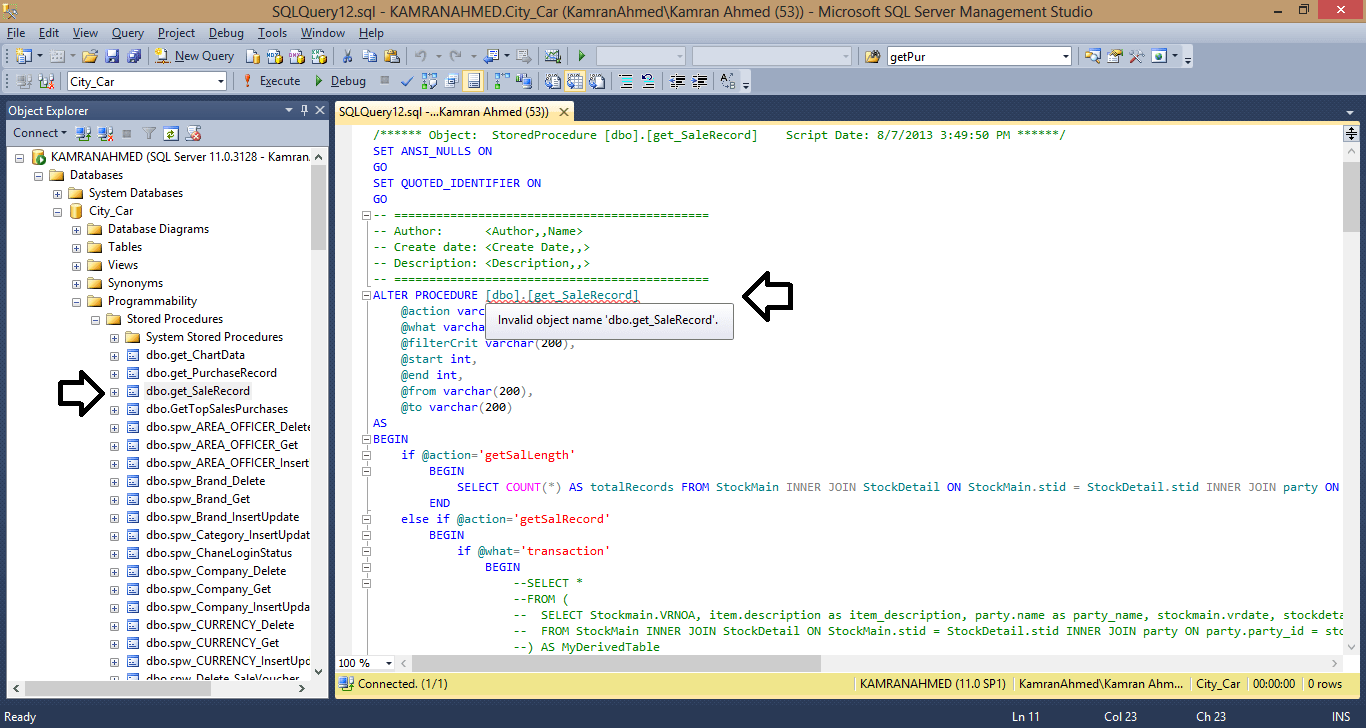Toggle auto-hide pin on Object Explorer

coord(304,110)
